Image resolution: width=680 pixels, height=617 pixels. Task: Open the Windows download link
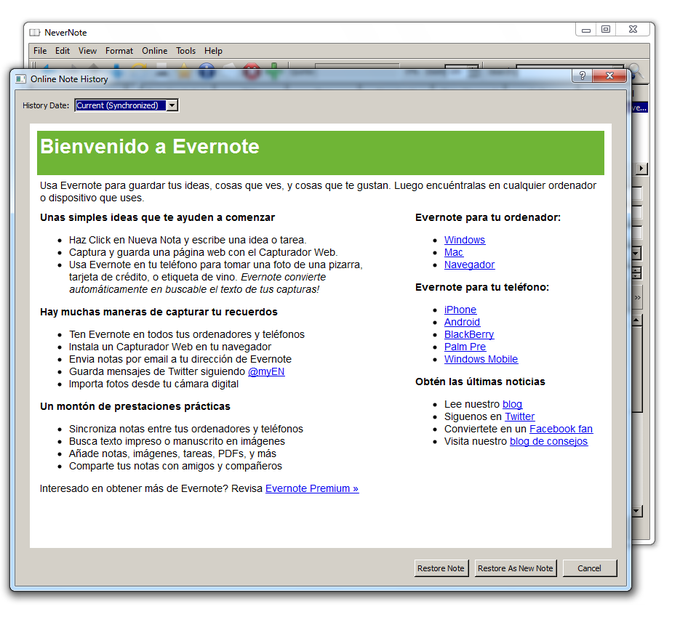click(x=464, y=240)
